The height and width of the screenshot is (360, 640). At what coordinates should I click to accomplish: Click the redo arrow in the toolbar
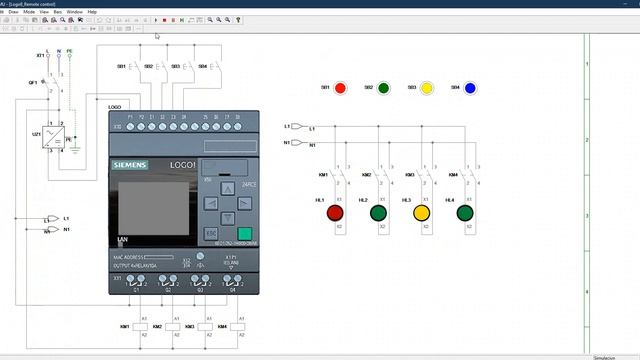point(109,20)
